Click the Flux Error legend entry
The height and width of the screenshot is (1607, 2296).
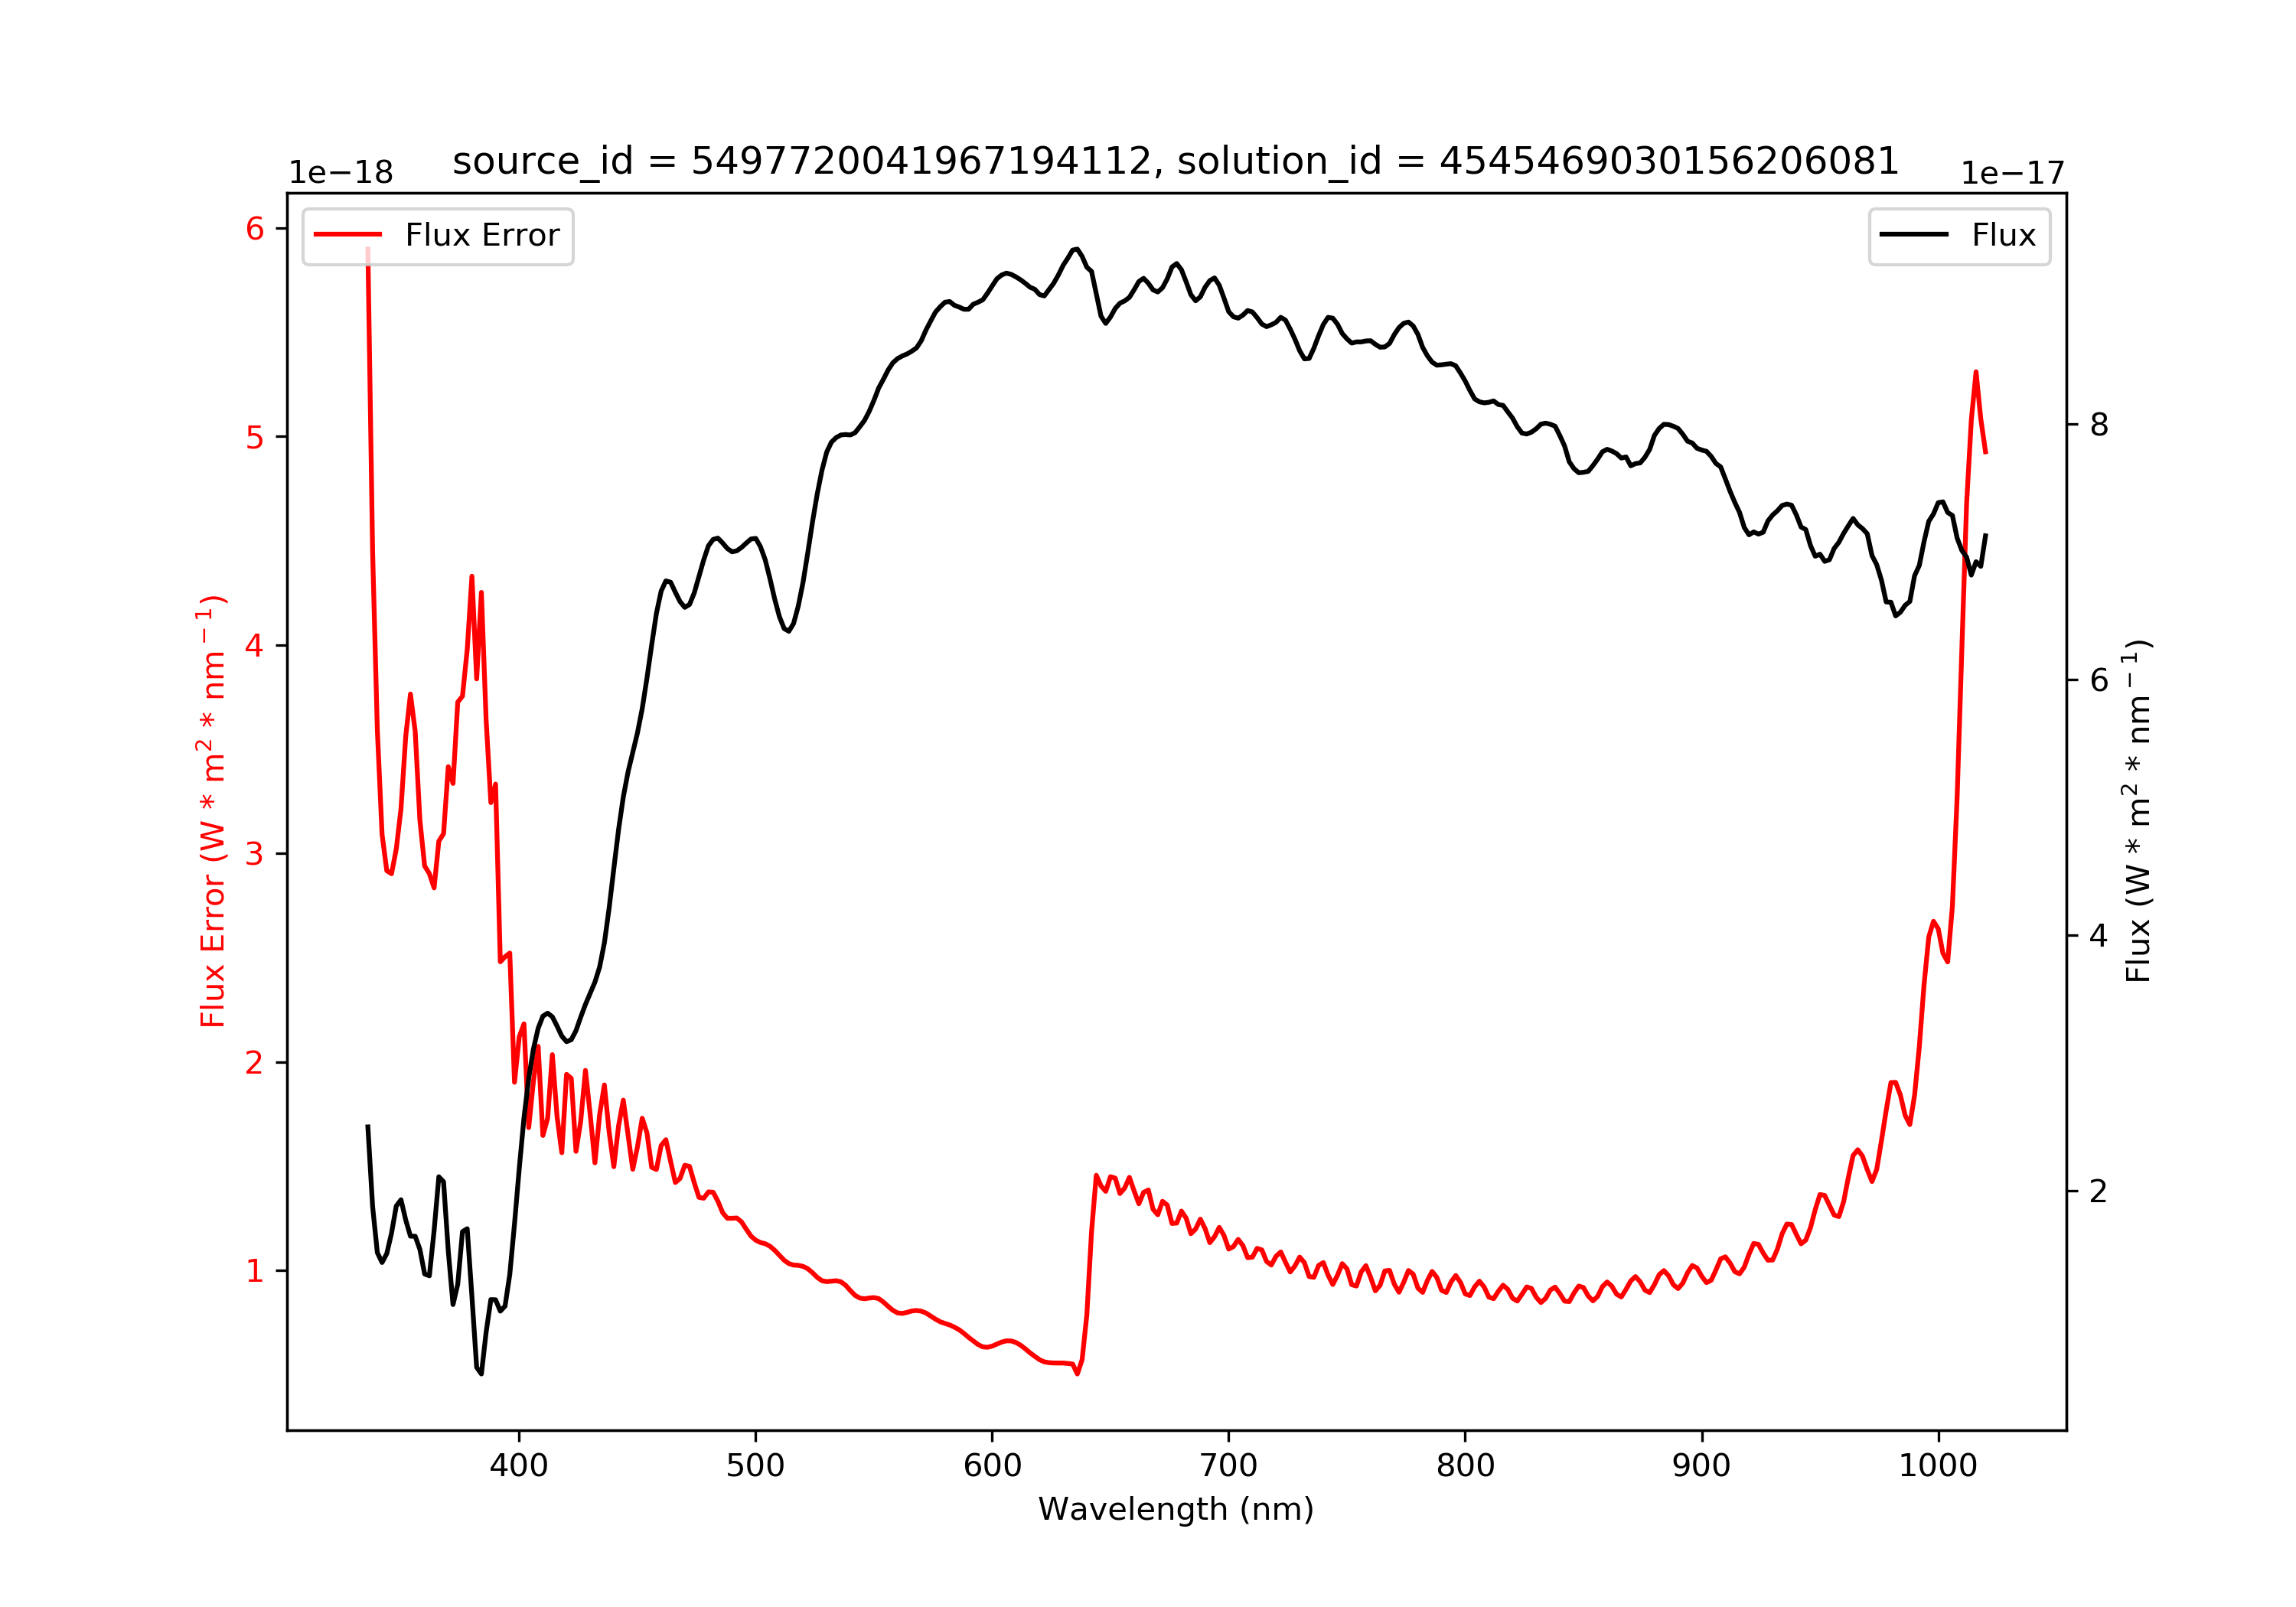click(438, 236)
